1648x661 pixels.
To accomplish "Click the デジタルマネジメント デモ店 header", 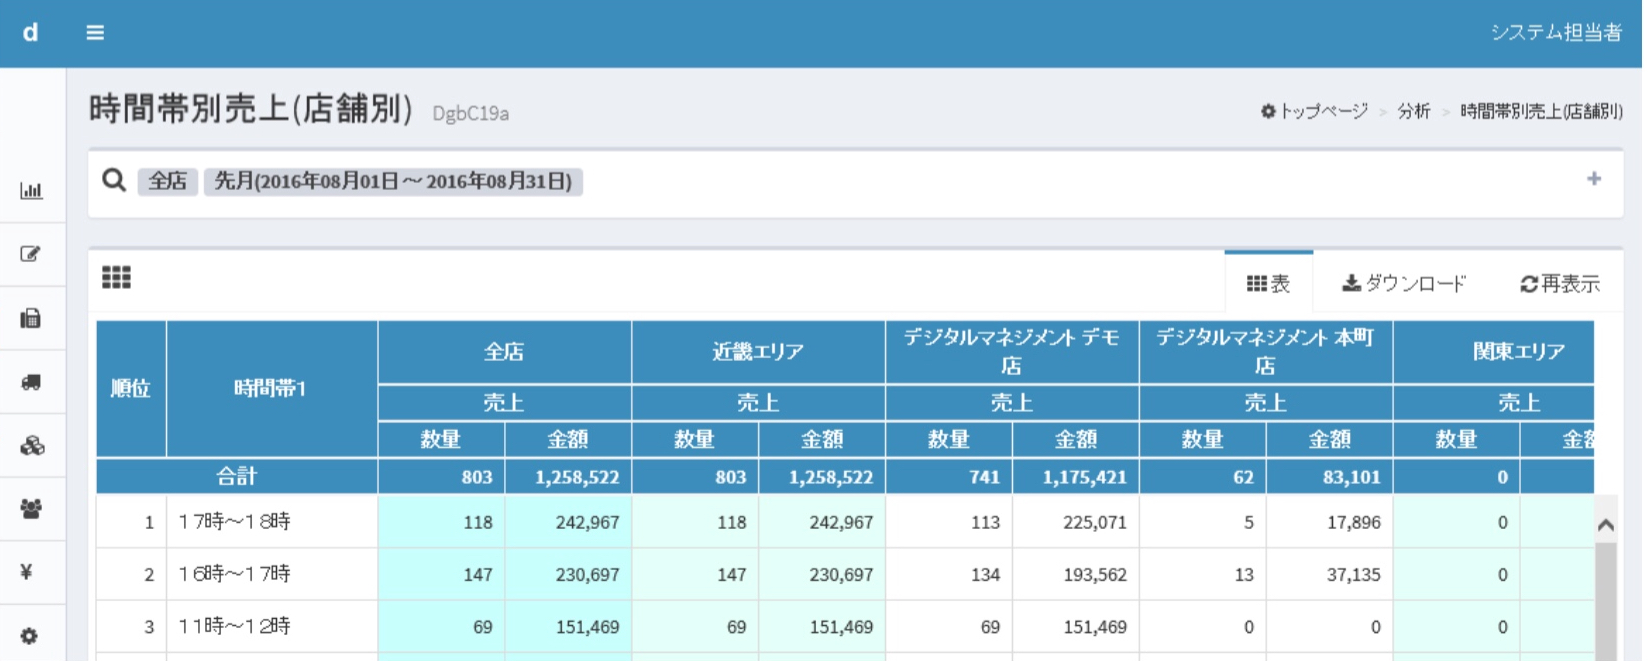I will pos(1011,352).
